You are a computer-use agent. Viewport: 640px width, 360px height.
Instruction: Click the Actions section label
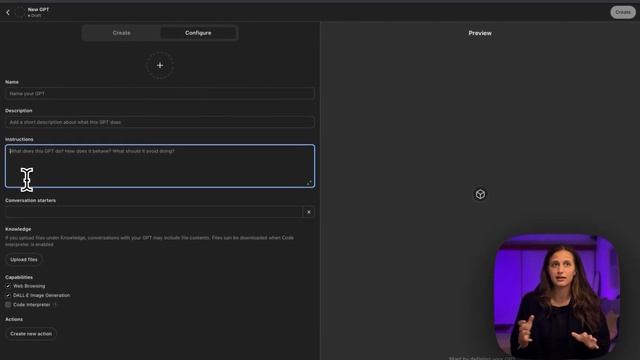click(x=14, y=320)
